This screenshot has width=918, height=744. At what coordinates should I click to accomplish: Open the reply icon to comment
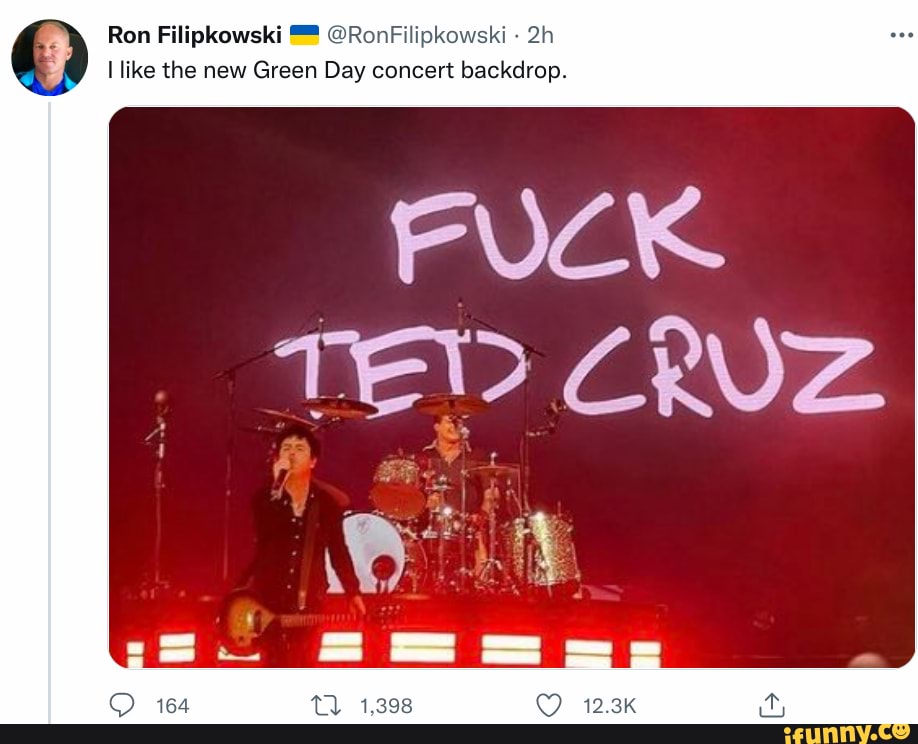pos(122,705)
